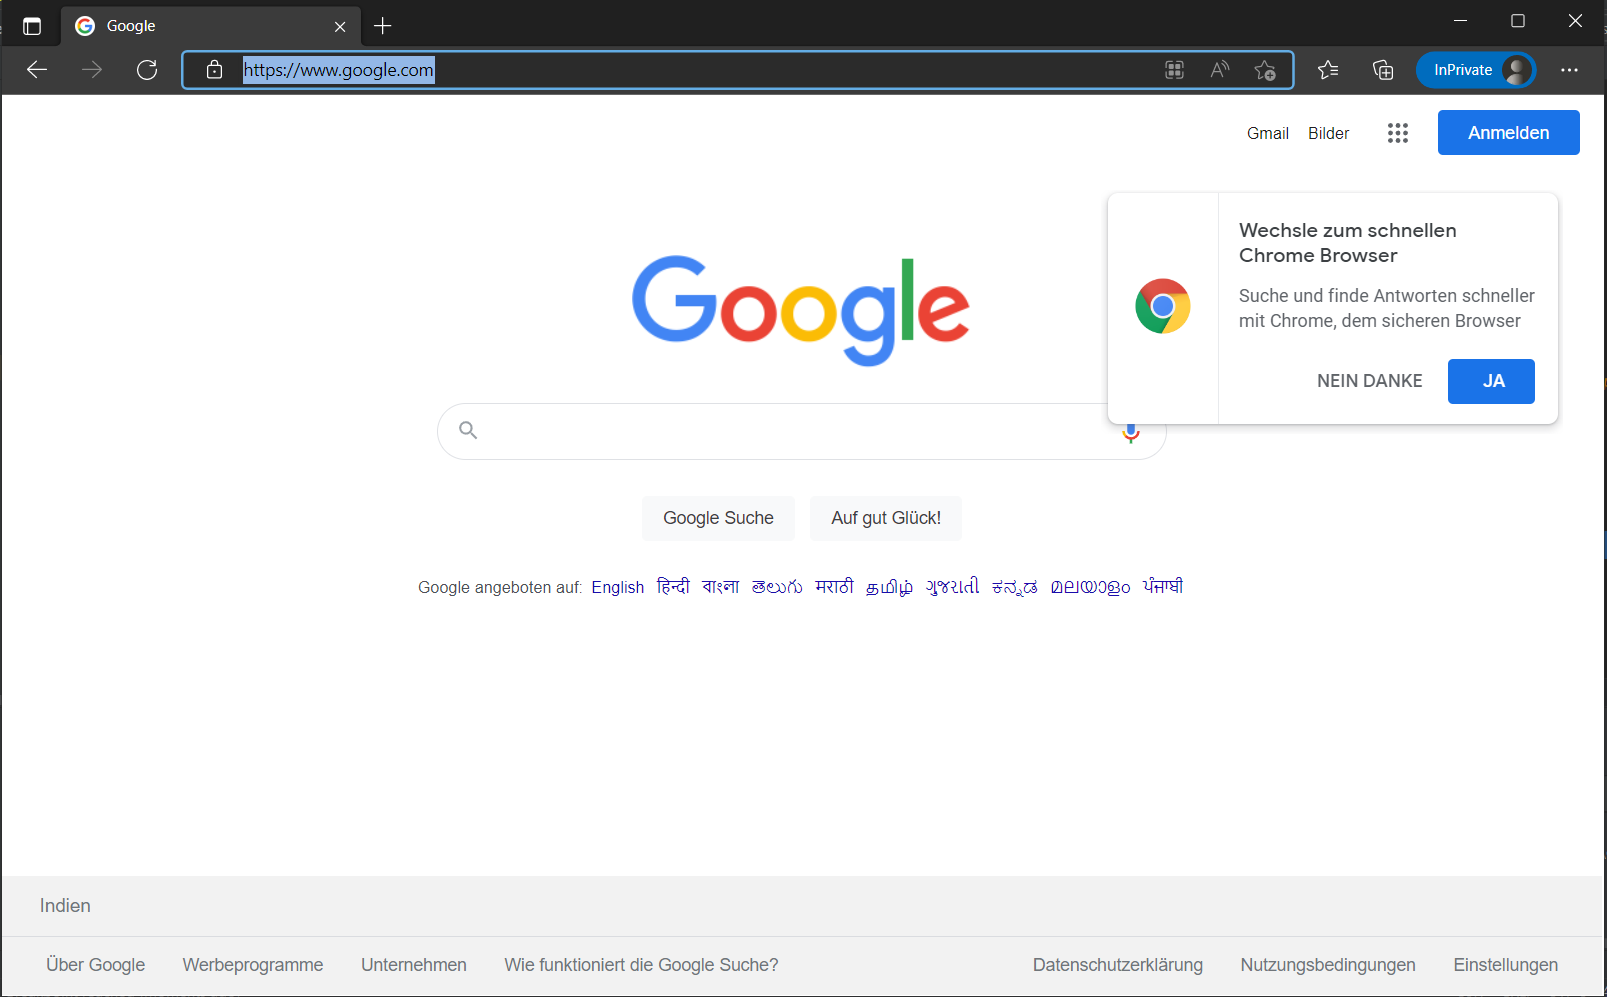Click the Read aloud icon
This screenshot has height=997, width=1607.
coord(1219,70)
